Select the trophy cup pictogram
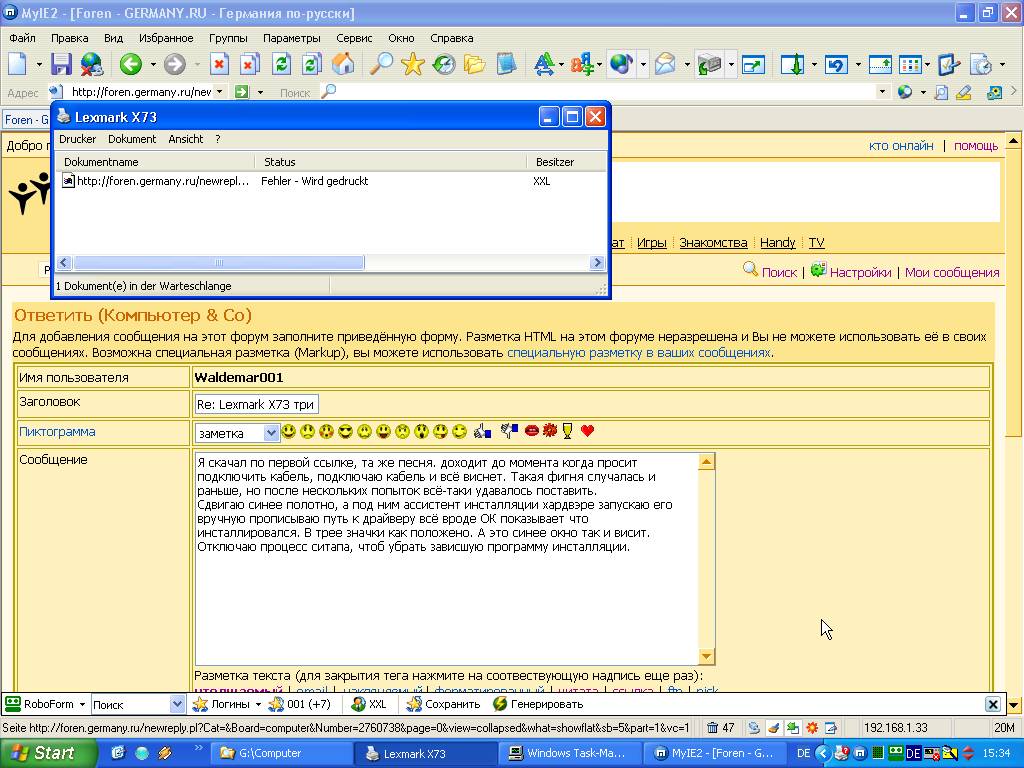 click(568, 430)
